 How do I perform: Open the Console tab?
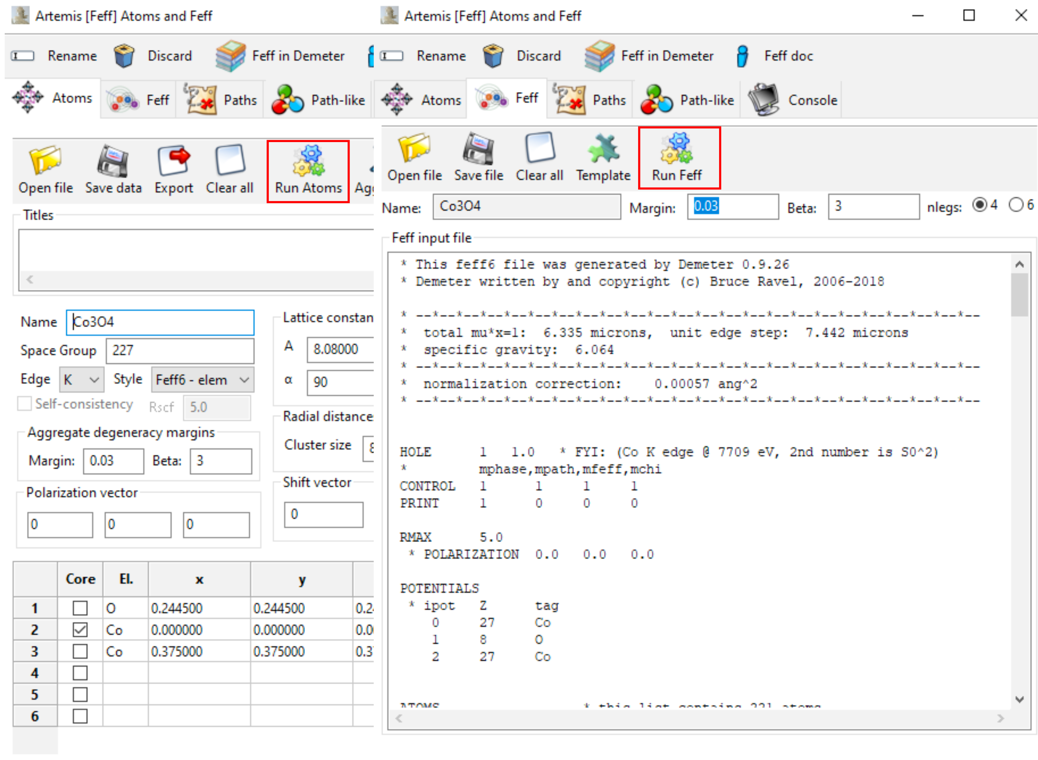pyautogui.click(x=792, y=100)
